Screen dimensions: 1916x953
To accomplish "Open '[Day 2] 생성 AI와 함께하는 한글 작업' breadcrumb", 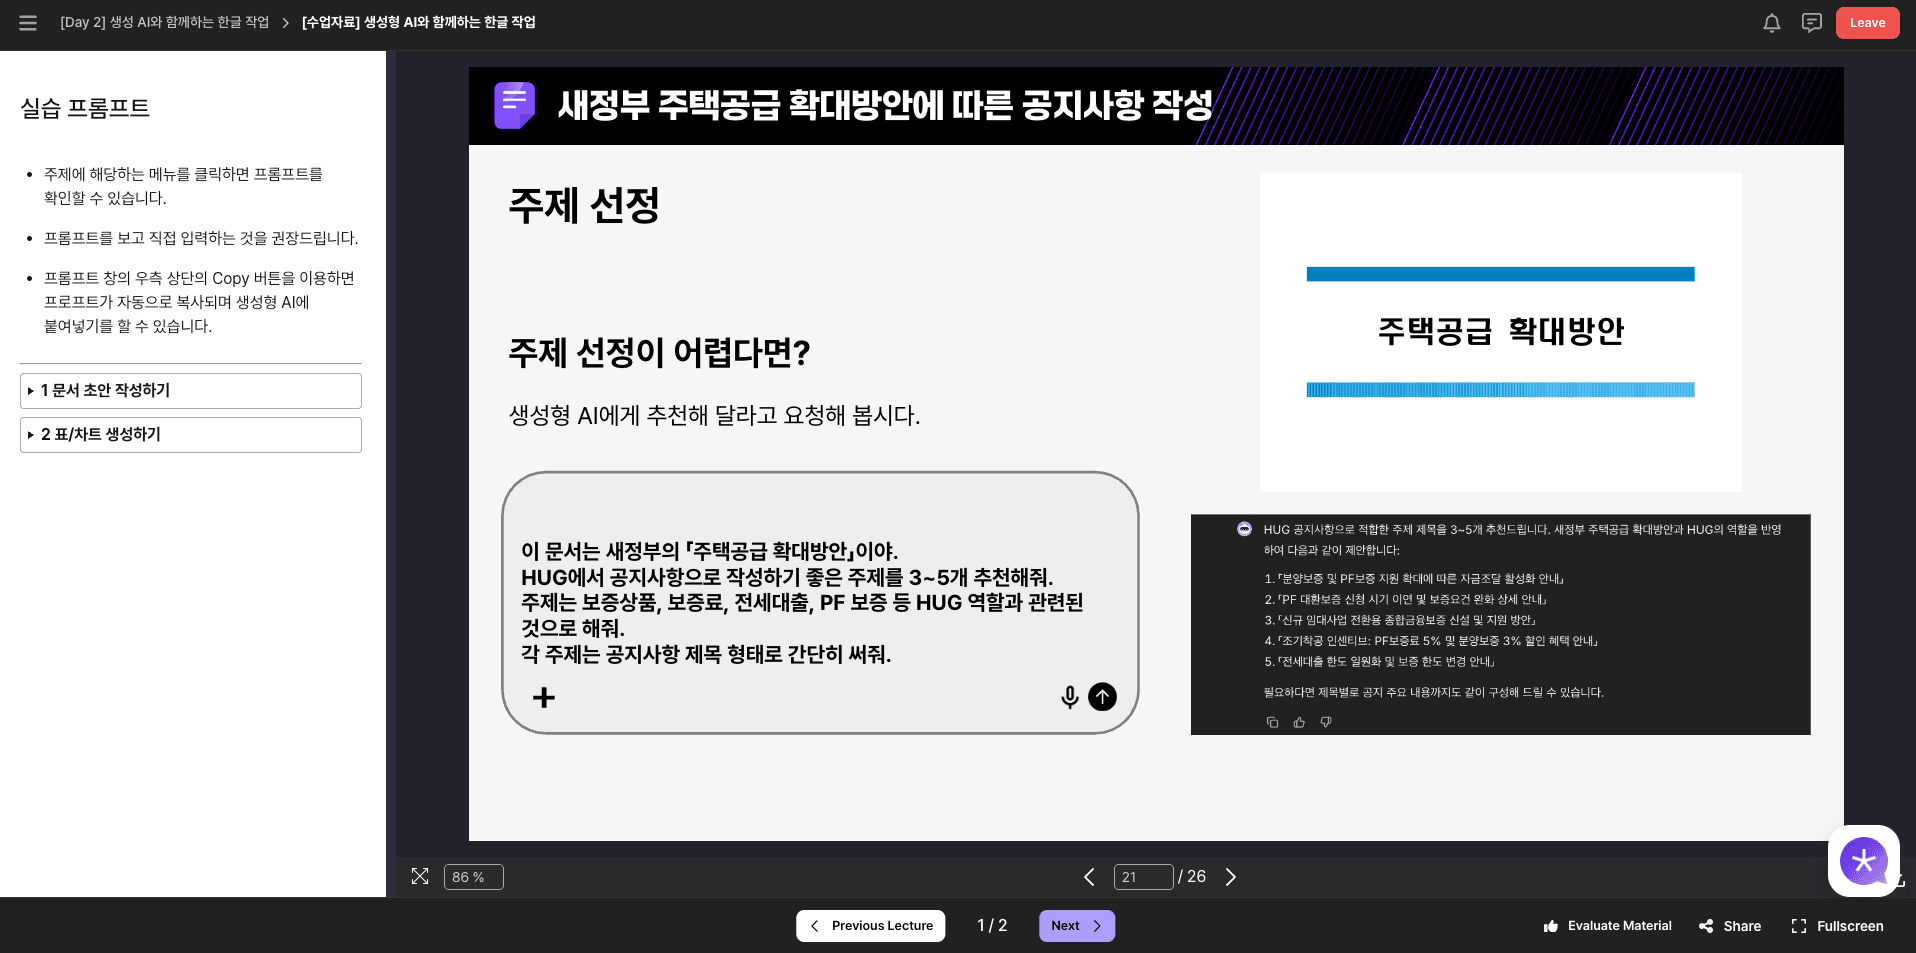I will pyautogui.click(x=164, y=22).
